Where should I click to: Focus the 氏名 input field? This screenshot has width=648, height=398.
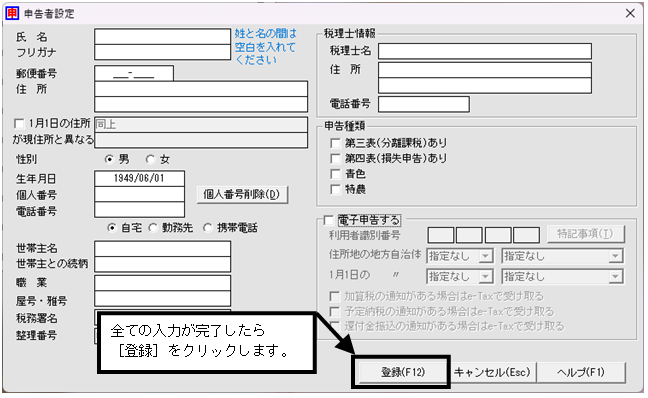(x=162, y=36)
